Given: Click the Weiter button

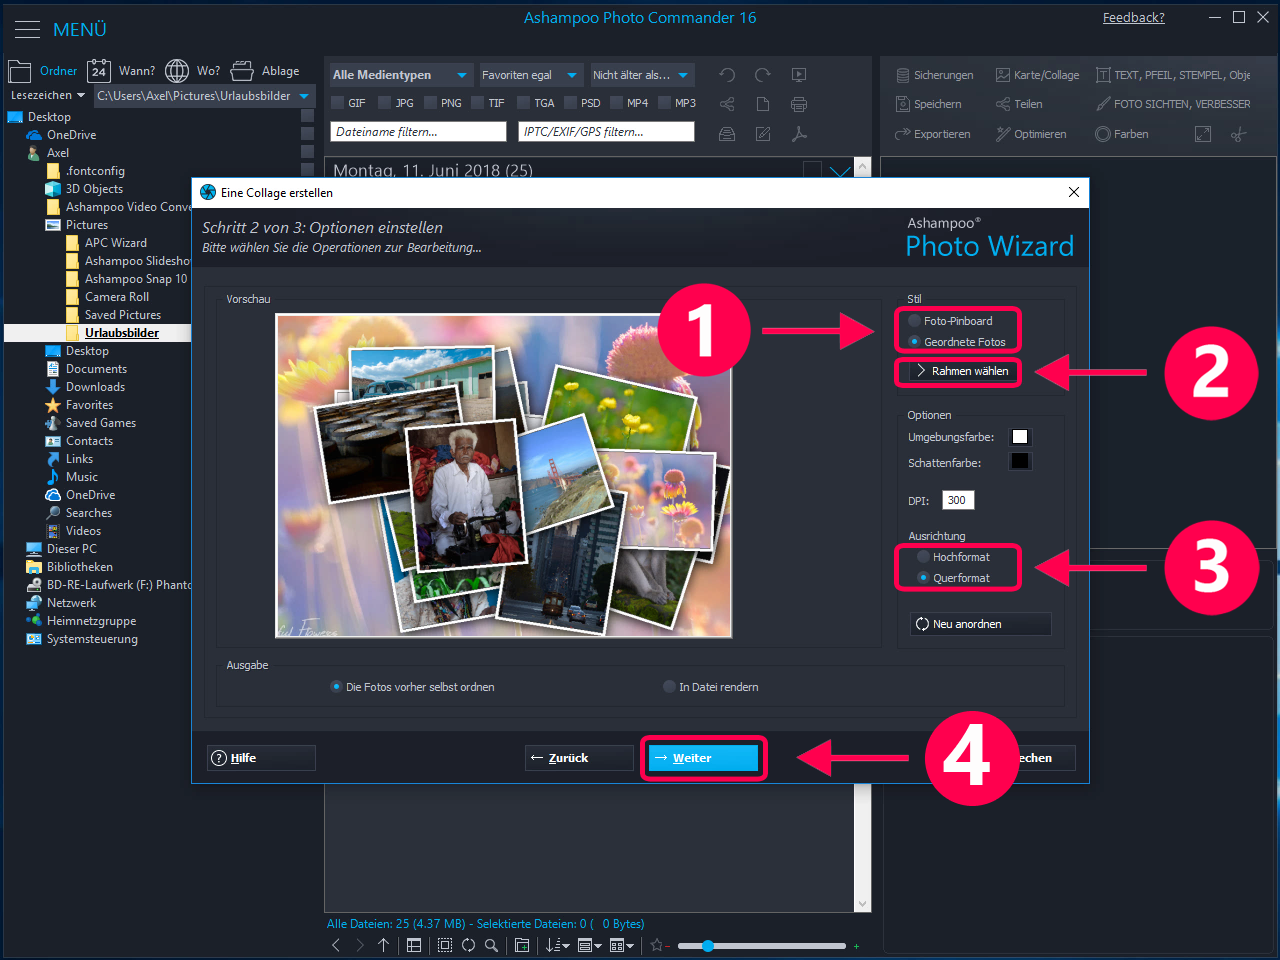Looking at the screenshot, I should click(703, 758).
